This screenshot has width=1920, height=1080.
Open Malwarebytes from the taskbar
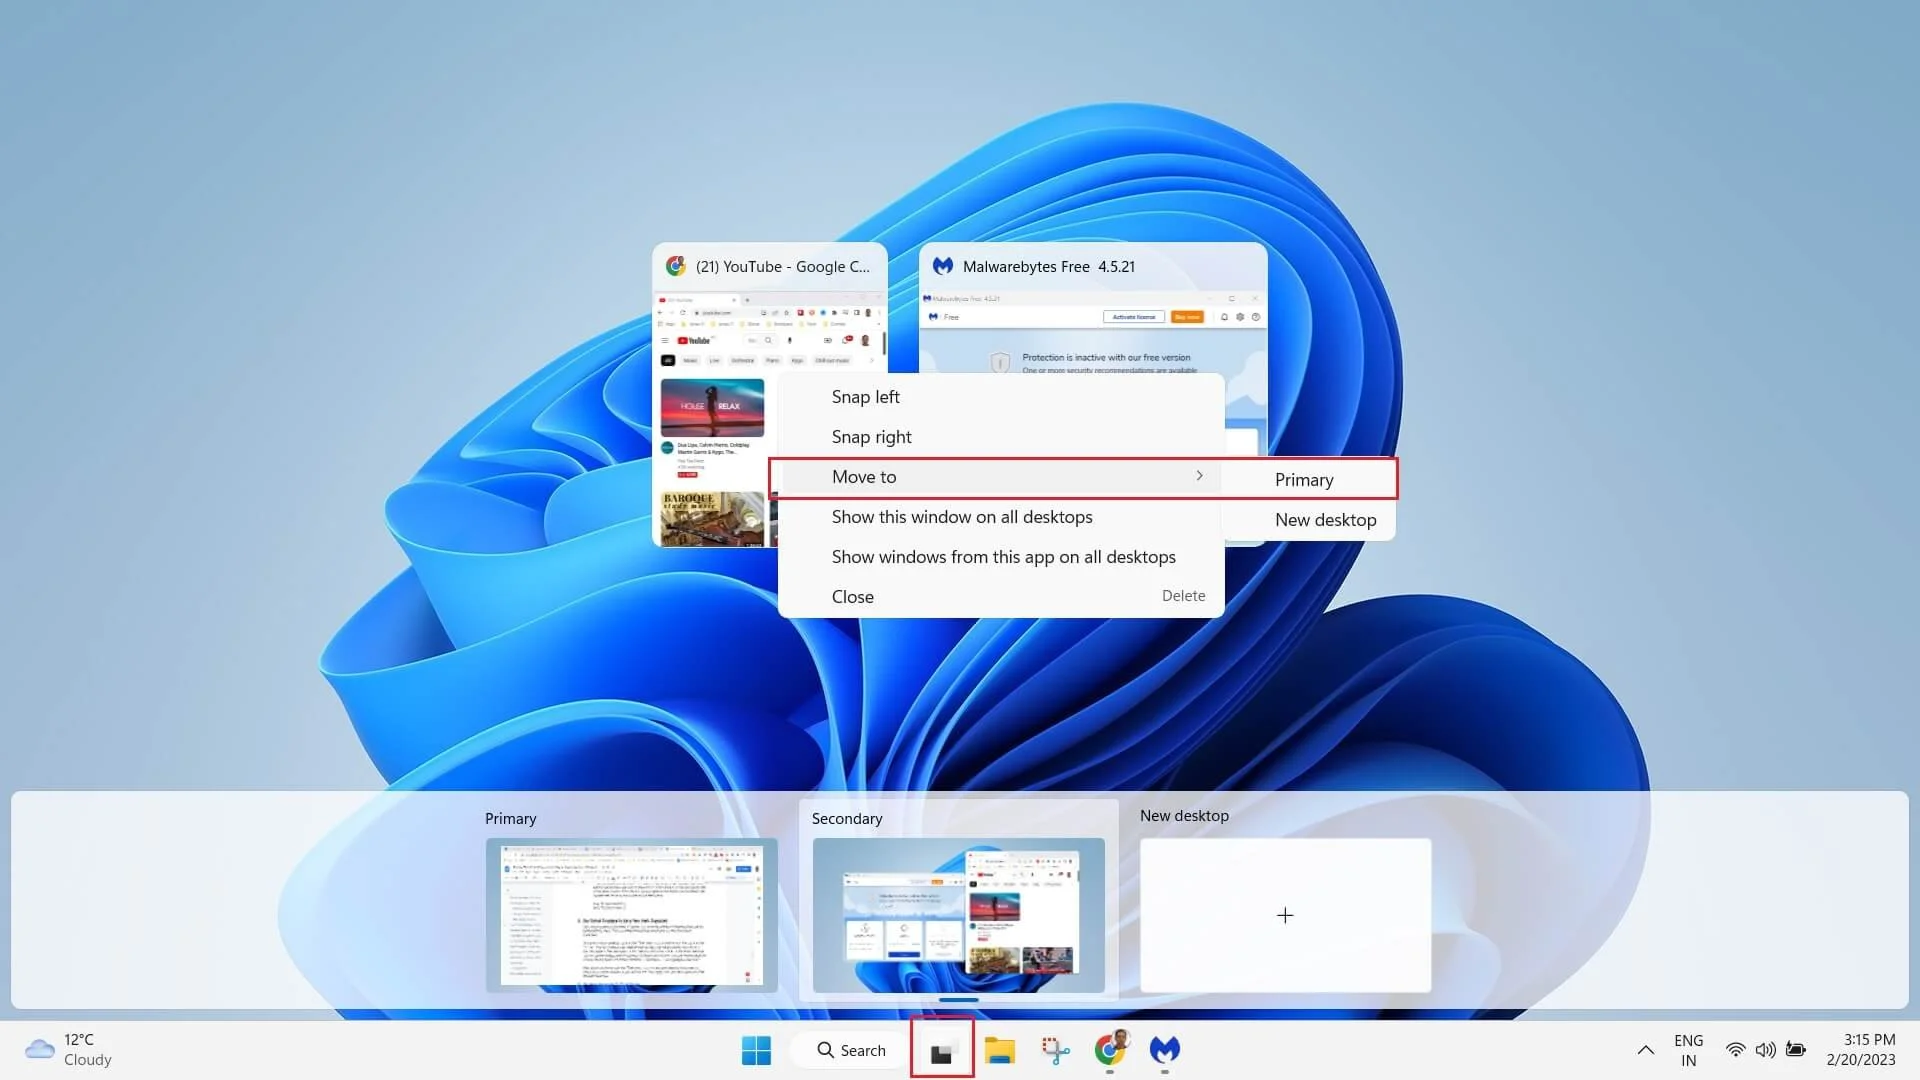(x=1164, y=1050)
